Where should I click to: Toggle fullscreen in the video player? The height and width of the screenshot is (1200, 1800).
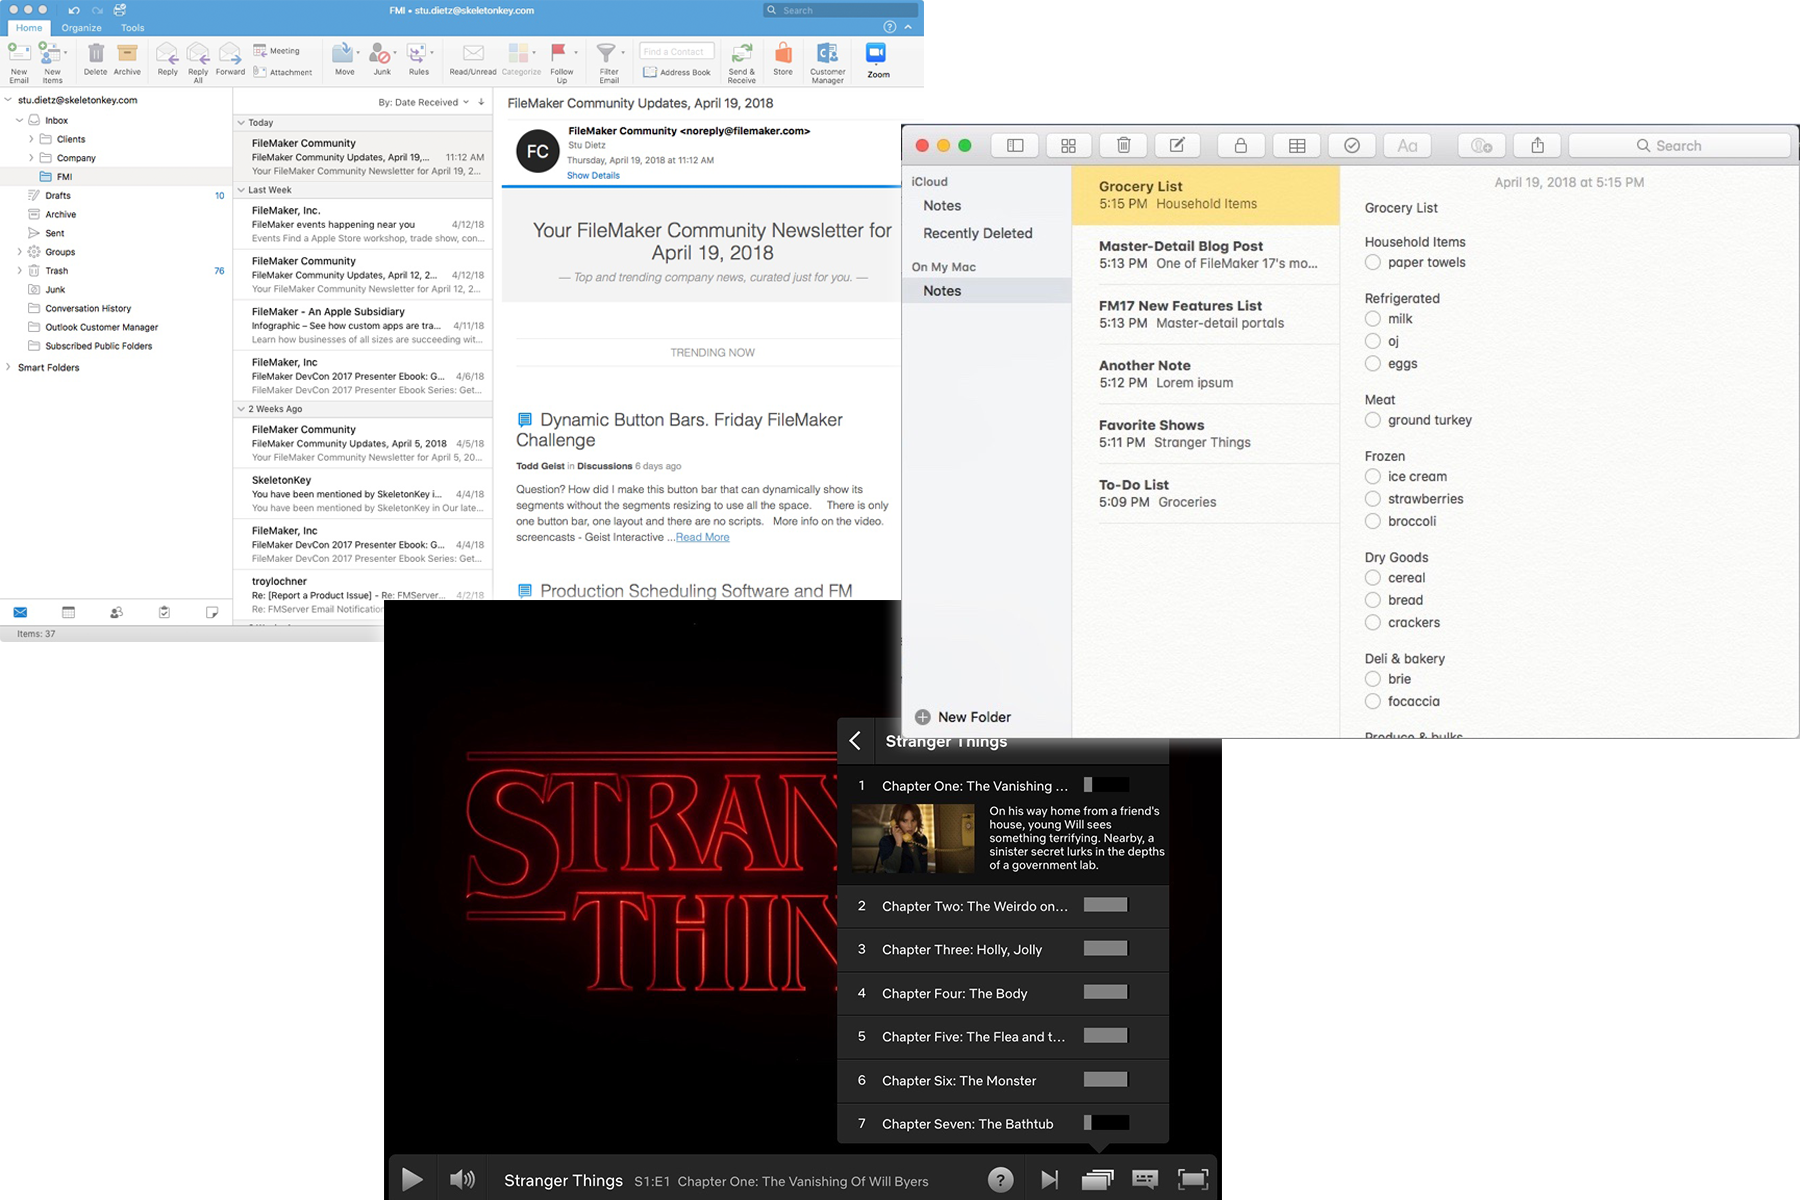coord(1192,1180)
